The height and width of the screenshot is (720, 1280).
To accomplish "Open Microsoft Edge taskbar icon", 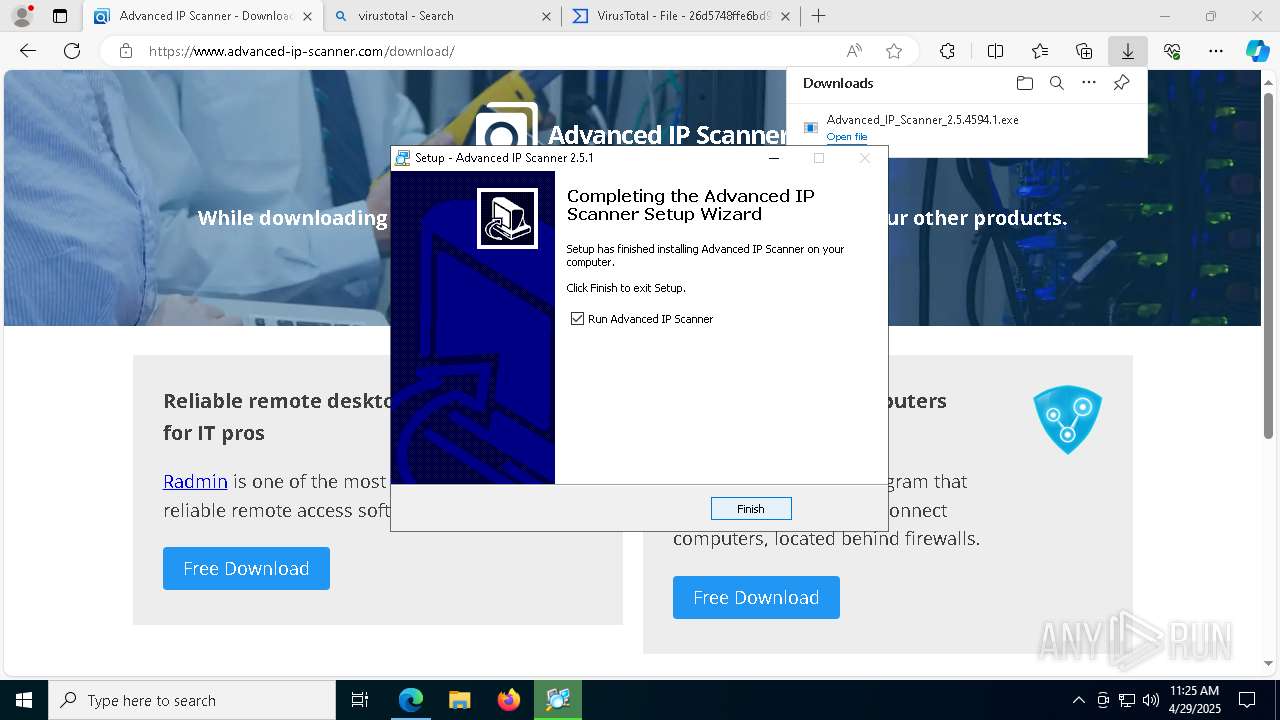I will coord(411,700).
